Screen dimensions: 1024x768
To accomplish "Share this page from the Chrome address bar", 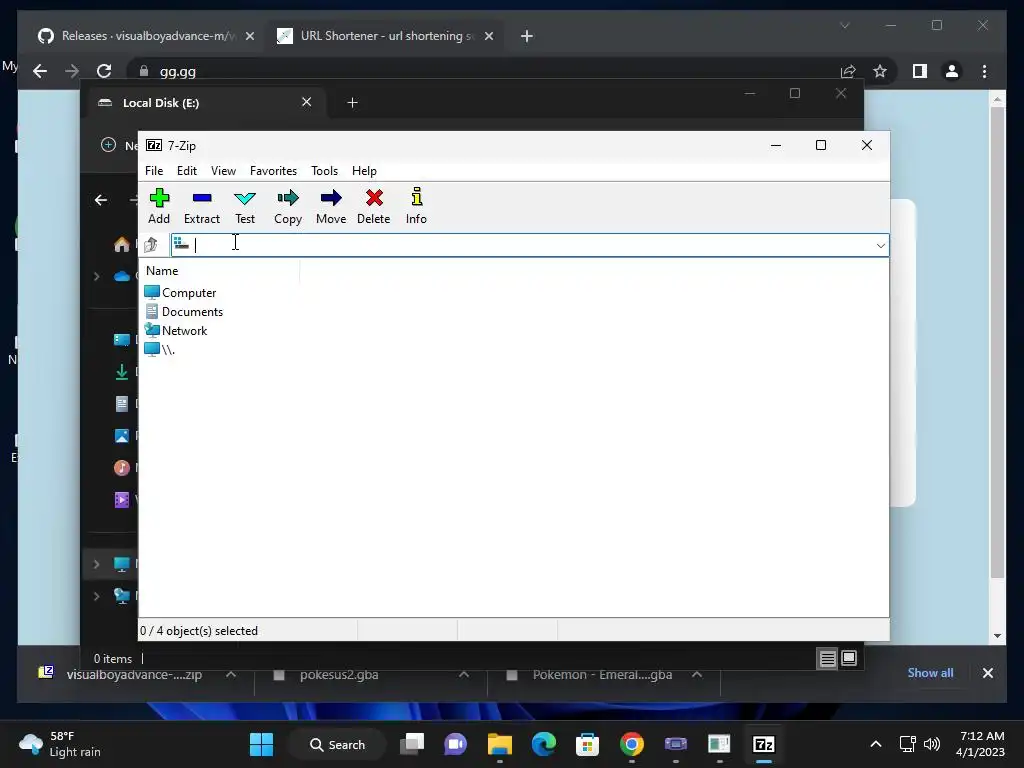I will [848, 71].
